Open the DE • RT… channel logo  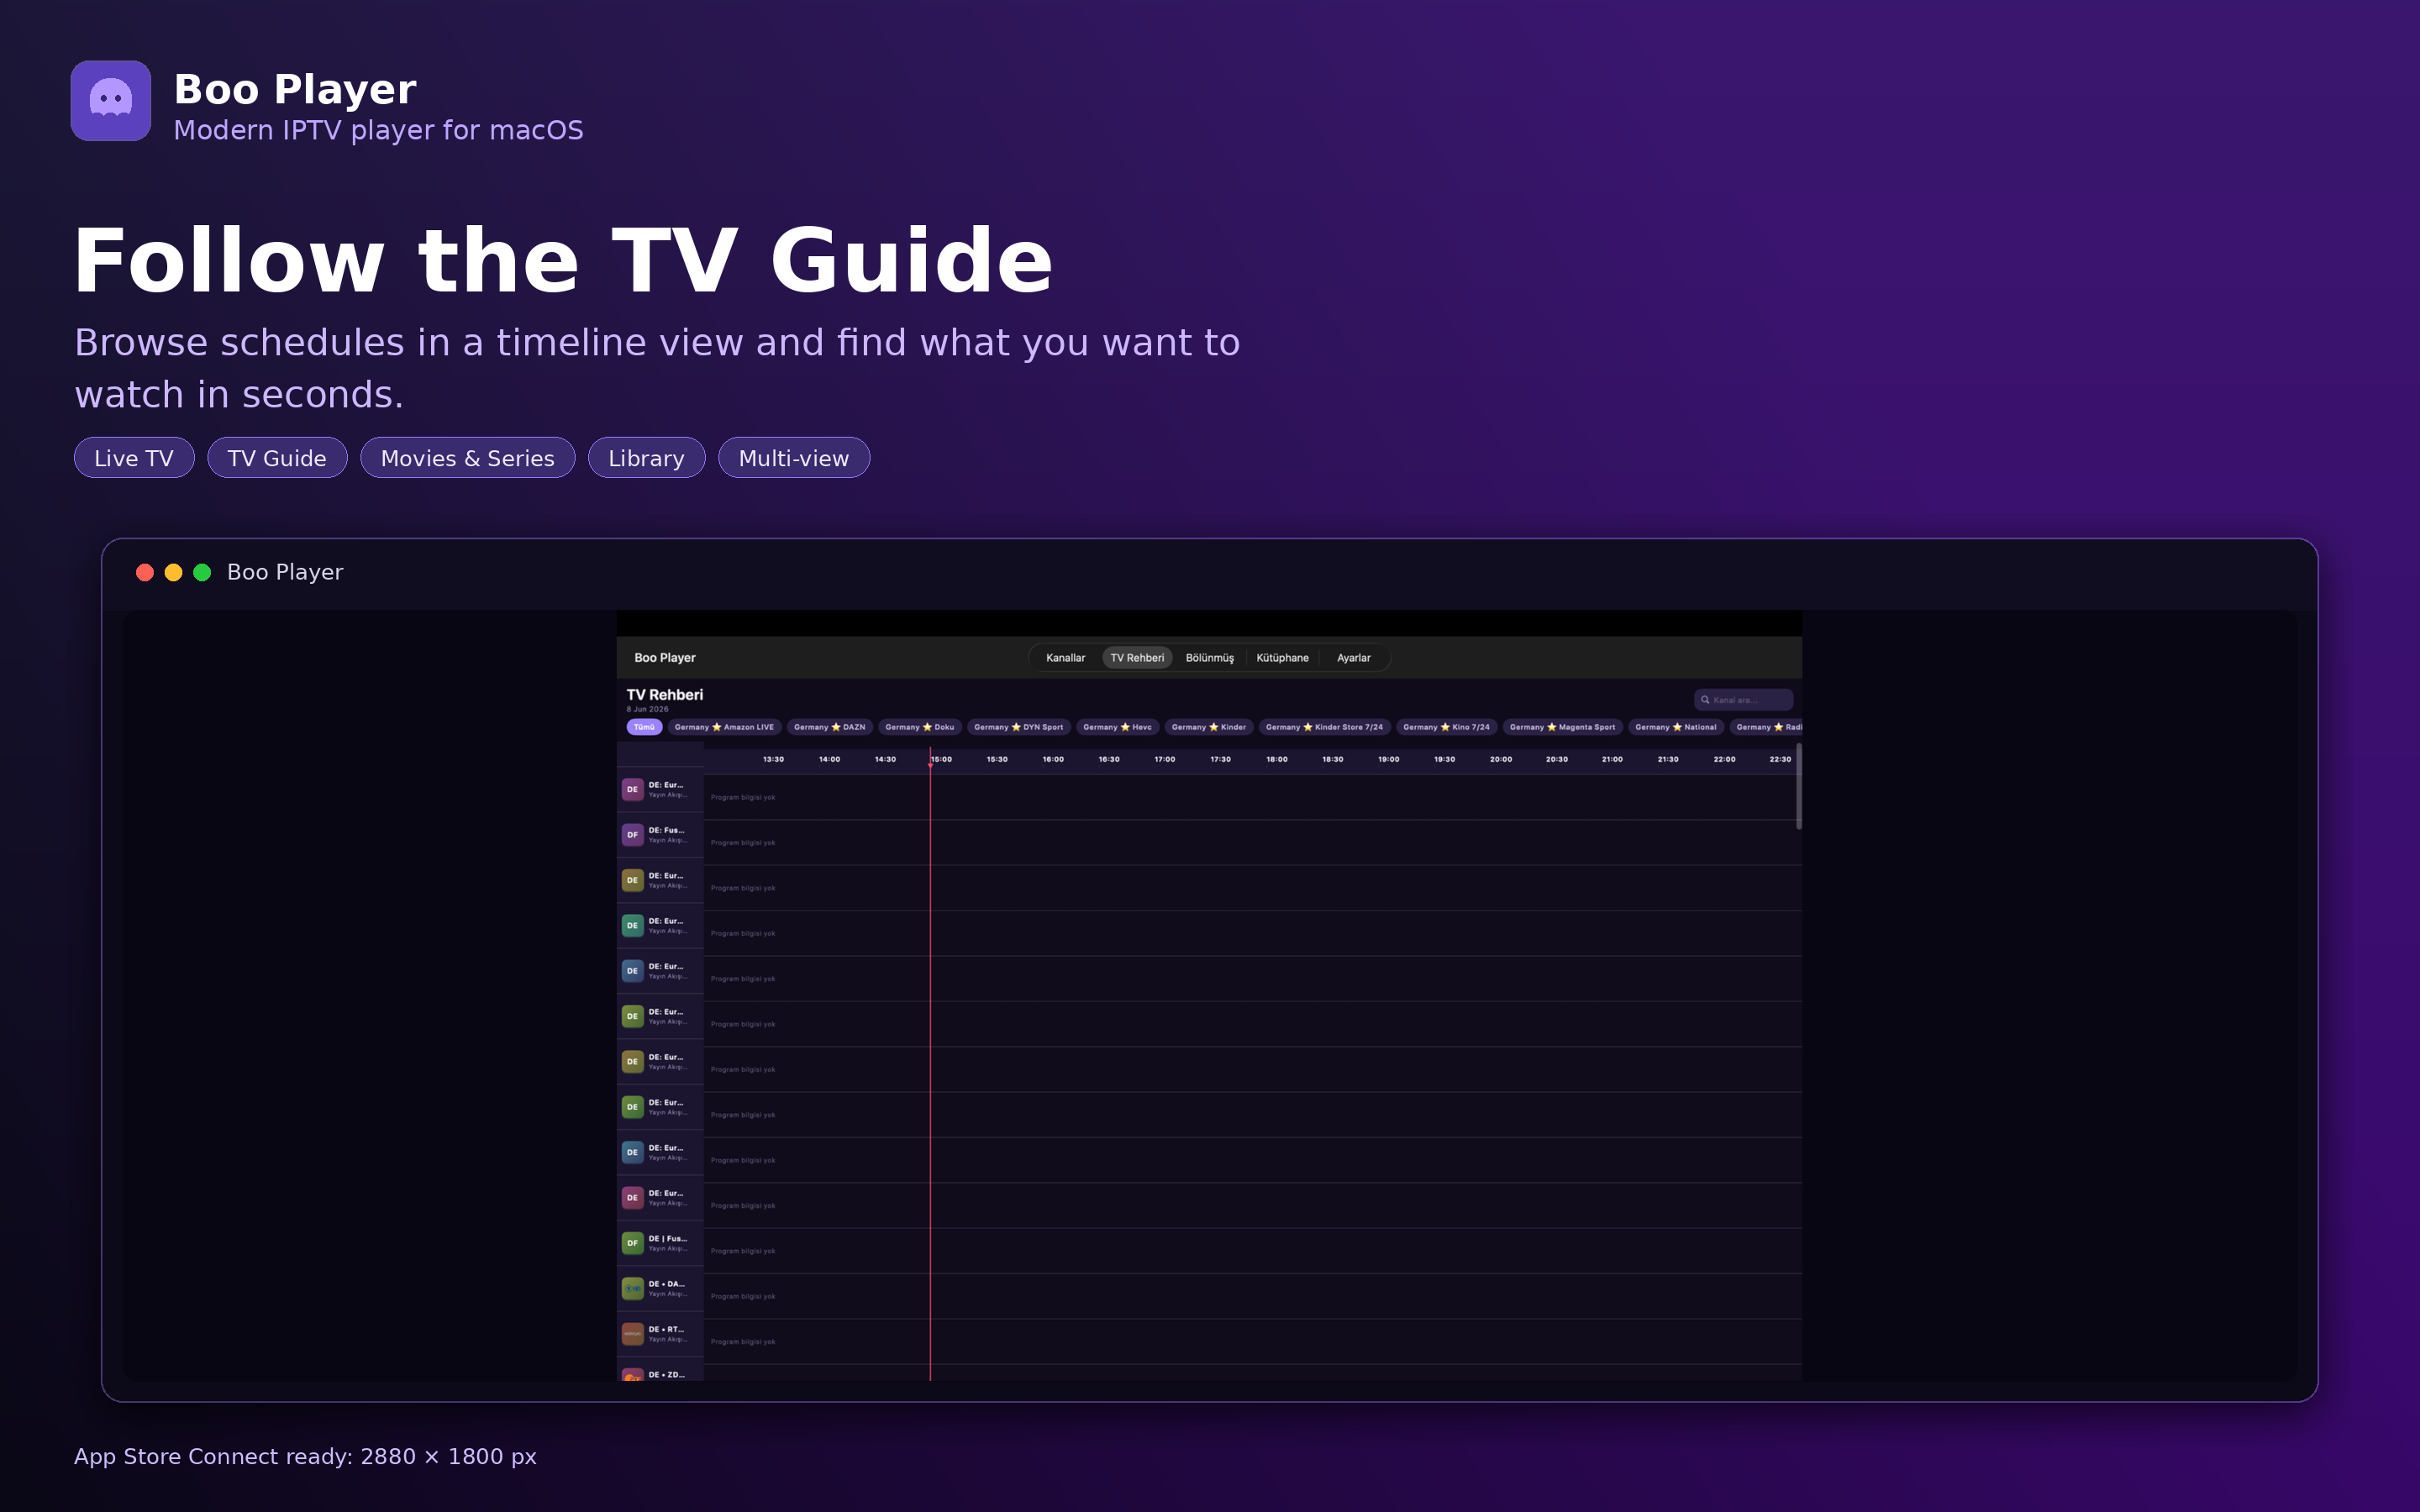click(x=632, y=1334)
